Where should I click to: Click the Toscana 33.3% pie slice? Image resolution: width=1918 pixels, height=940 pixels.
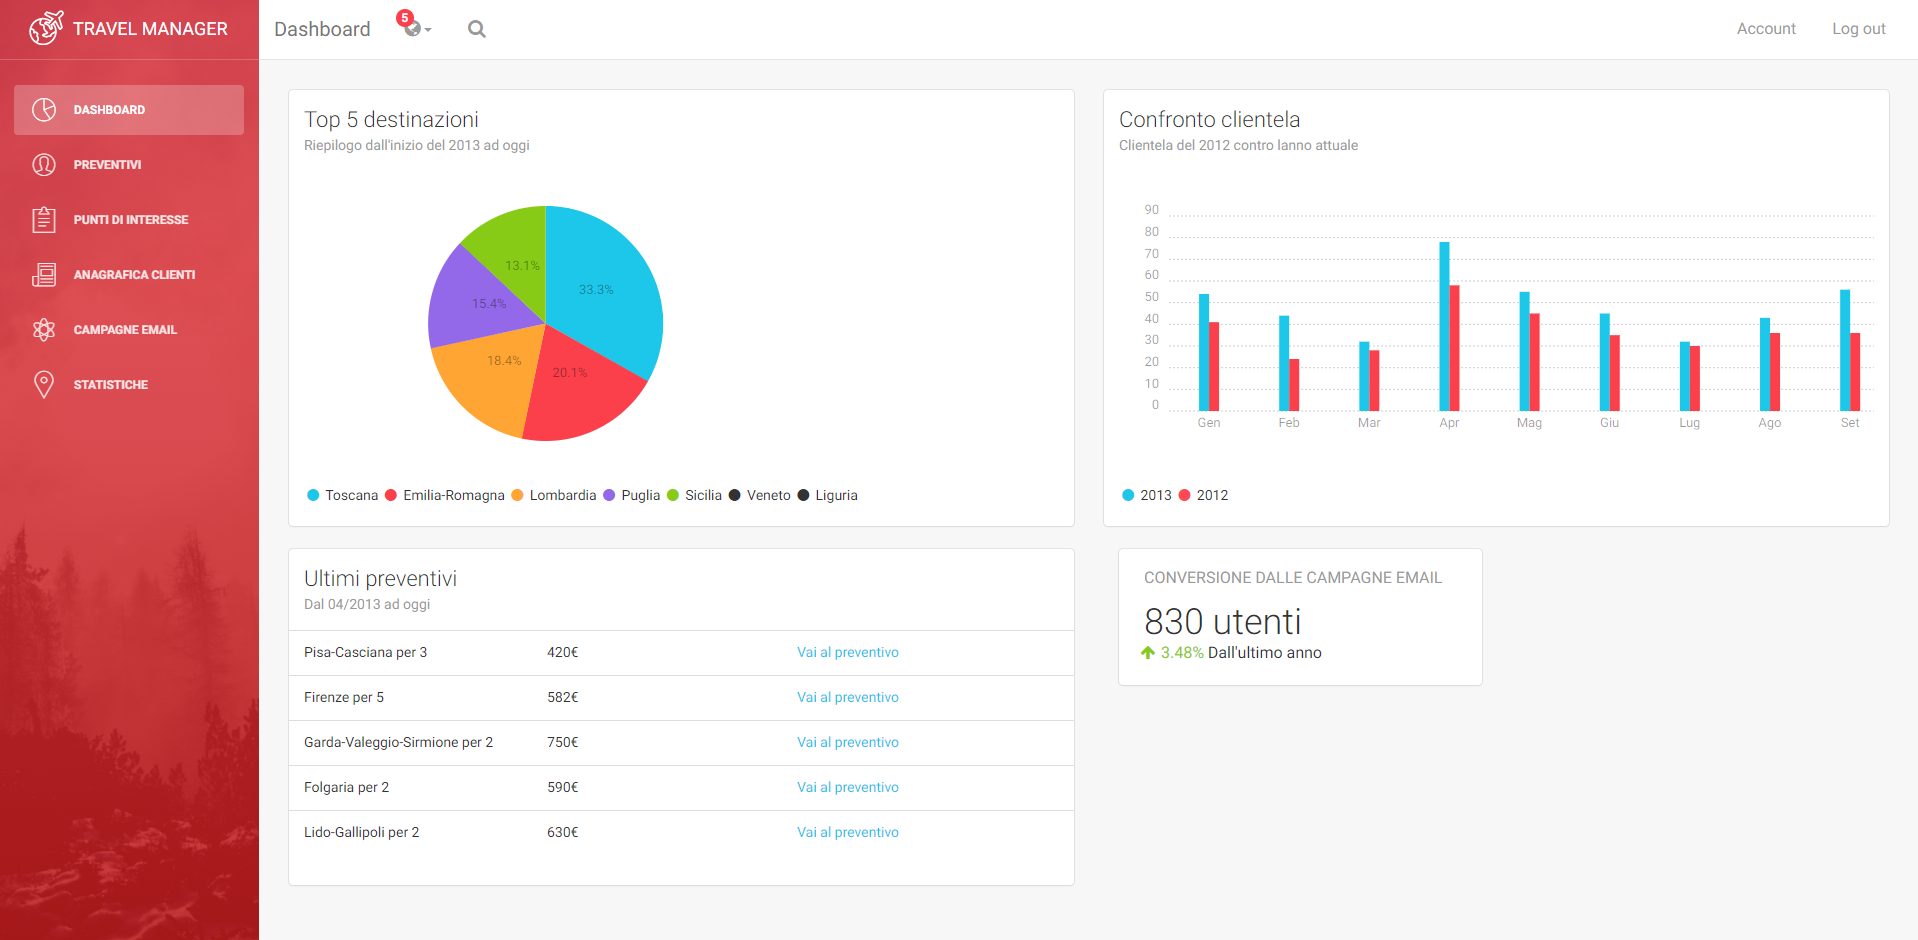(600, 290)
